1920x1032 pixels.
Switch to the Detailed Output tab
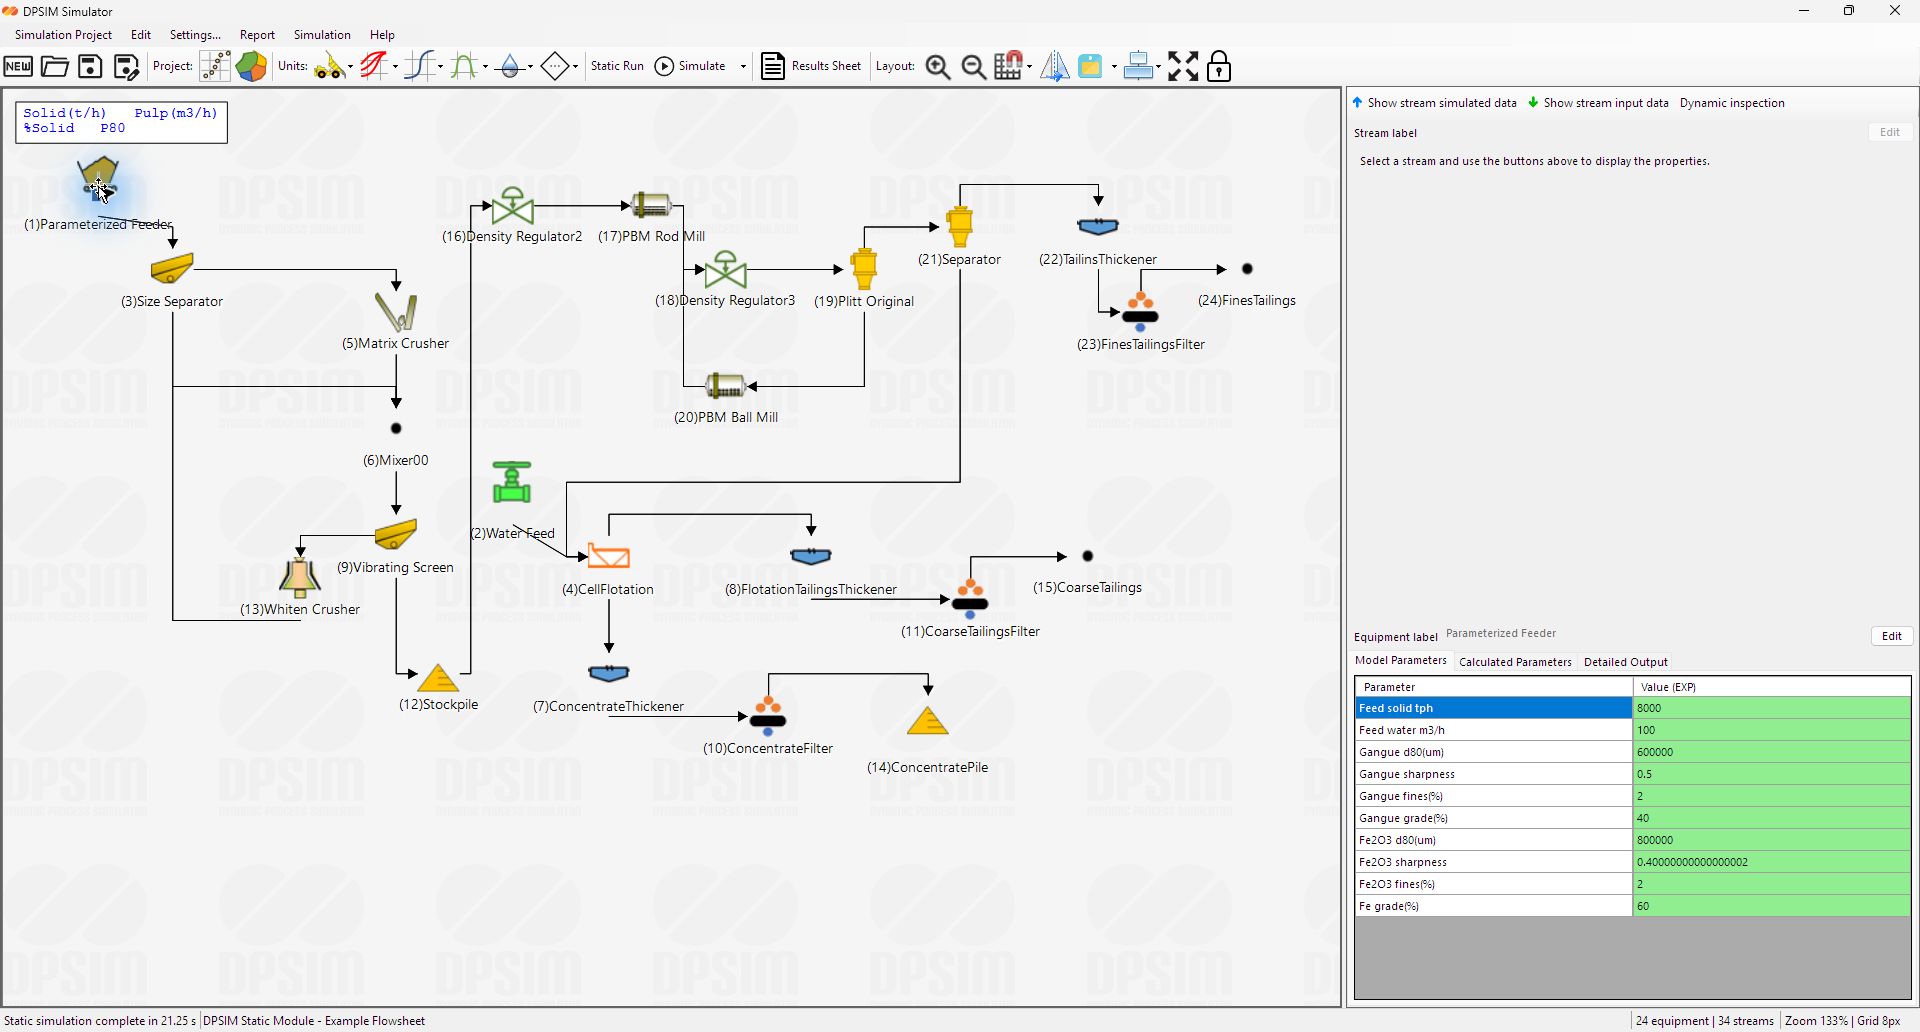[1626, 662]
